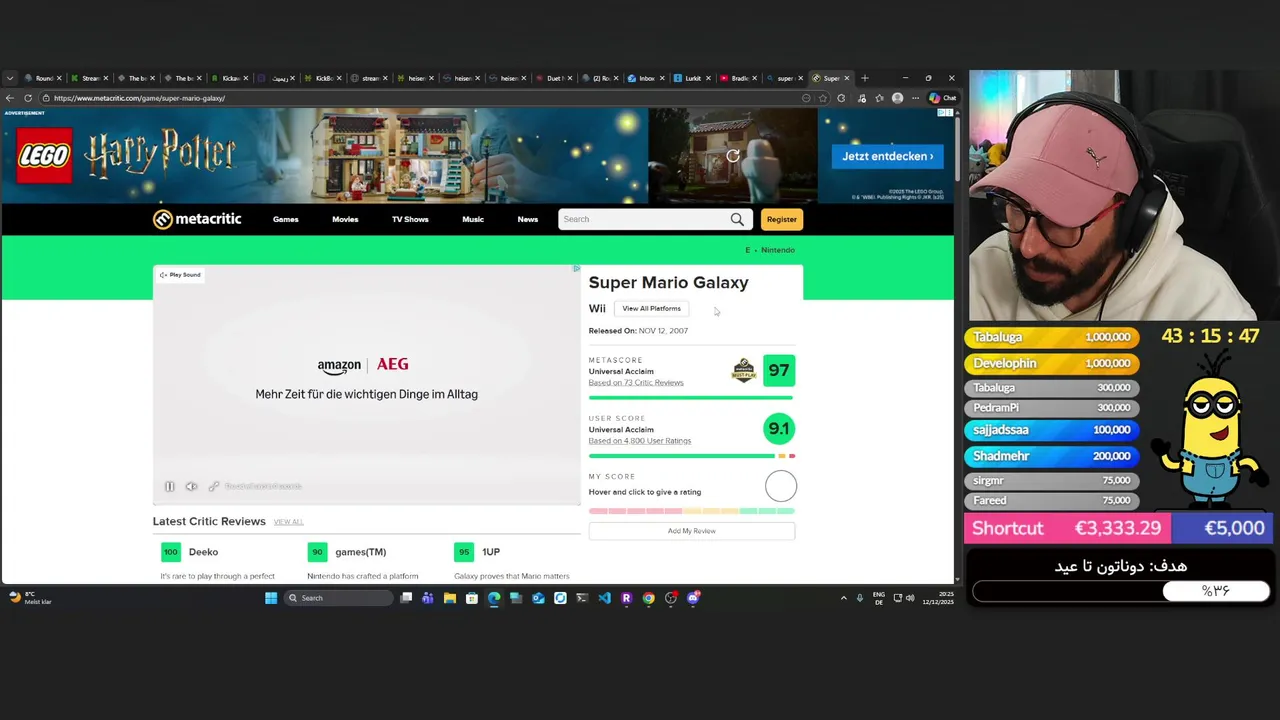Open Google Chrome from taskbar
The image size is (1280, 720).
coord(648,598)
